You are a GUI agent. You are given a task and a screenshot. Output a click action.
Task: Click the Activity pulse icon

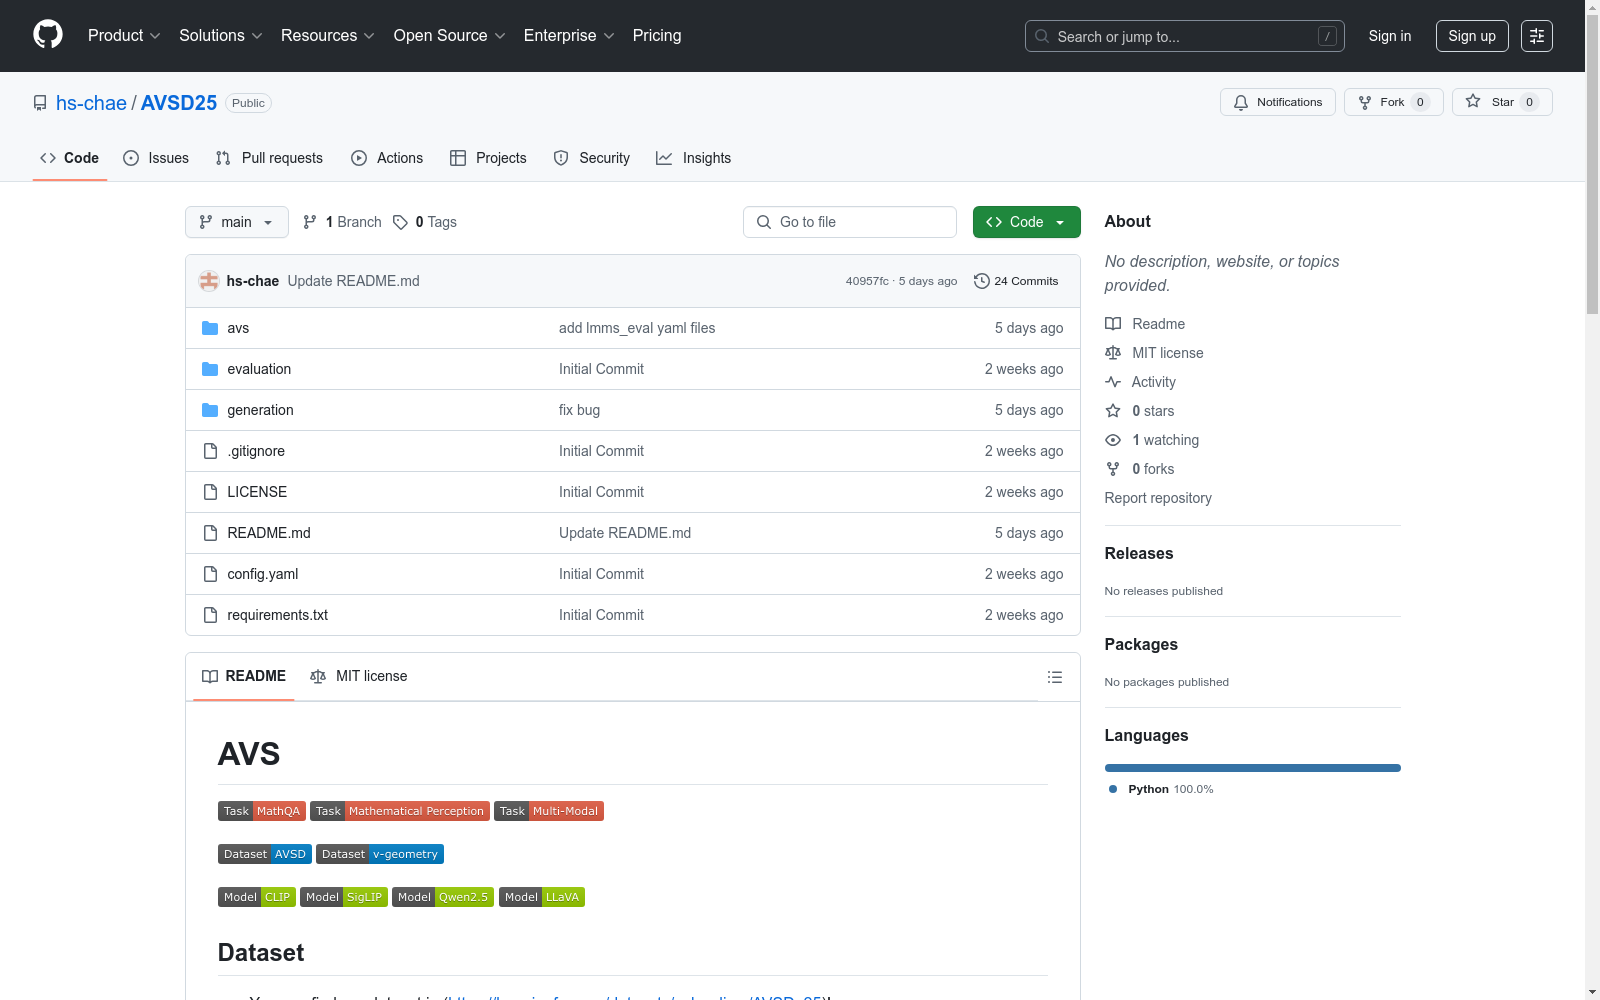click(x=1113, y=382)
